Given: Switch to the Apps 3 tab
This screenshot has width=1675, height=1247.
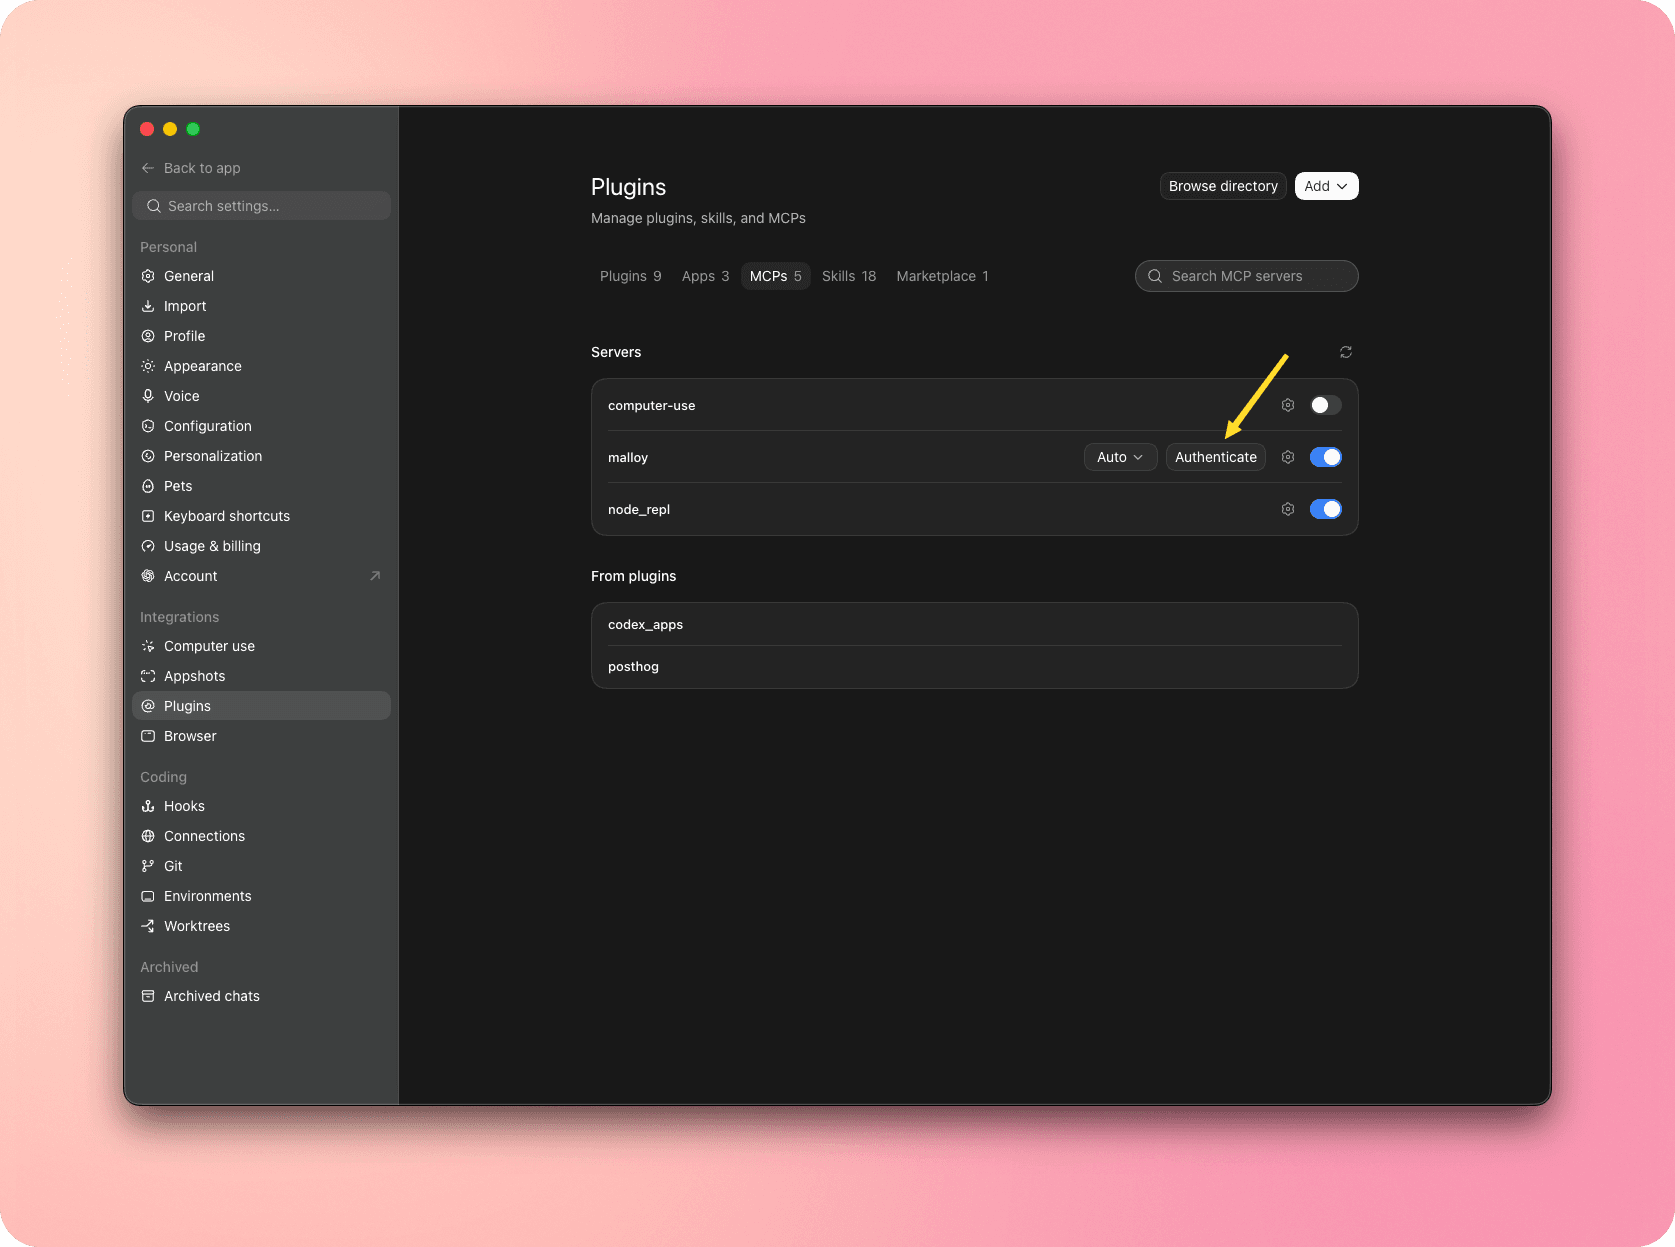Looking at the screenshot, I should [705, 276].
